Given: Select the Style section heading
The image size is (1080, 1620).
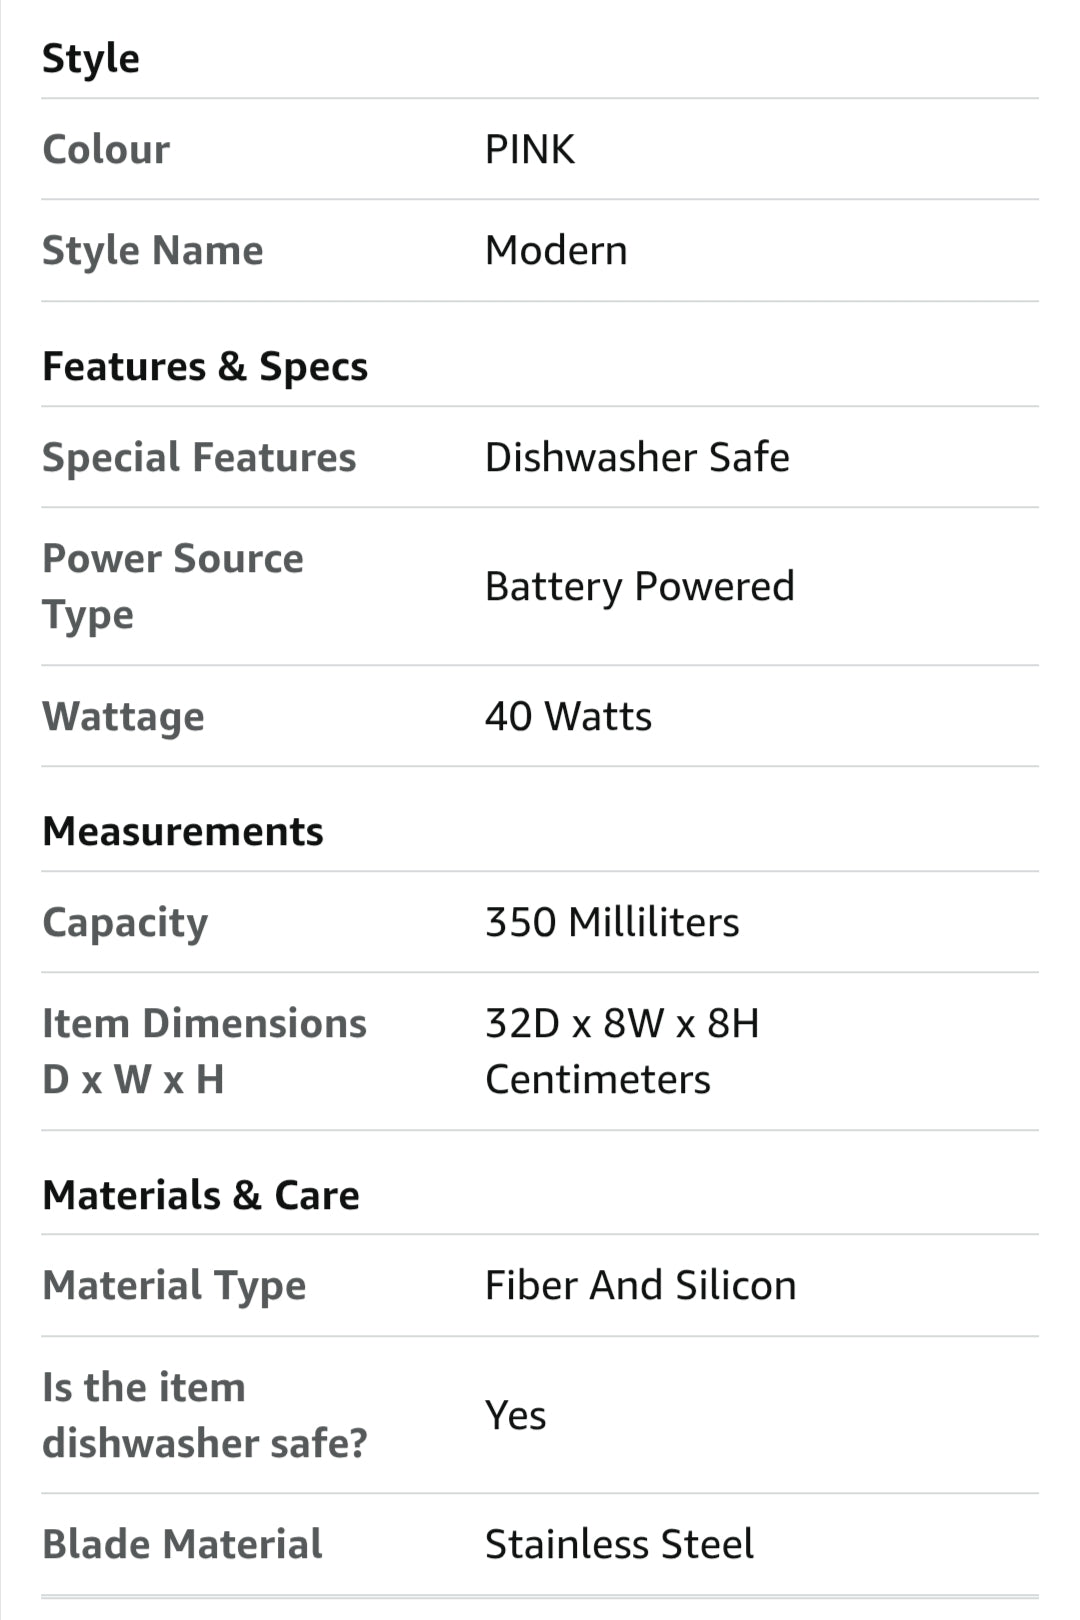Looking at the screenshot, I should point(91,58).
